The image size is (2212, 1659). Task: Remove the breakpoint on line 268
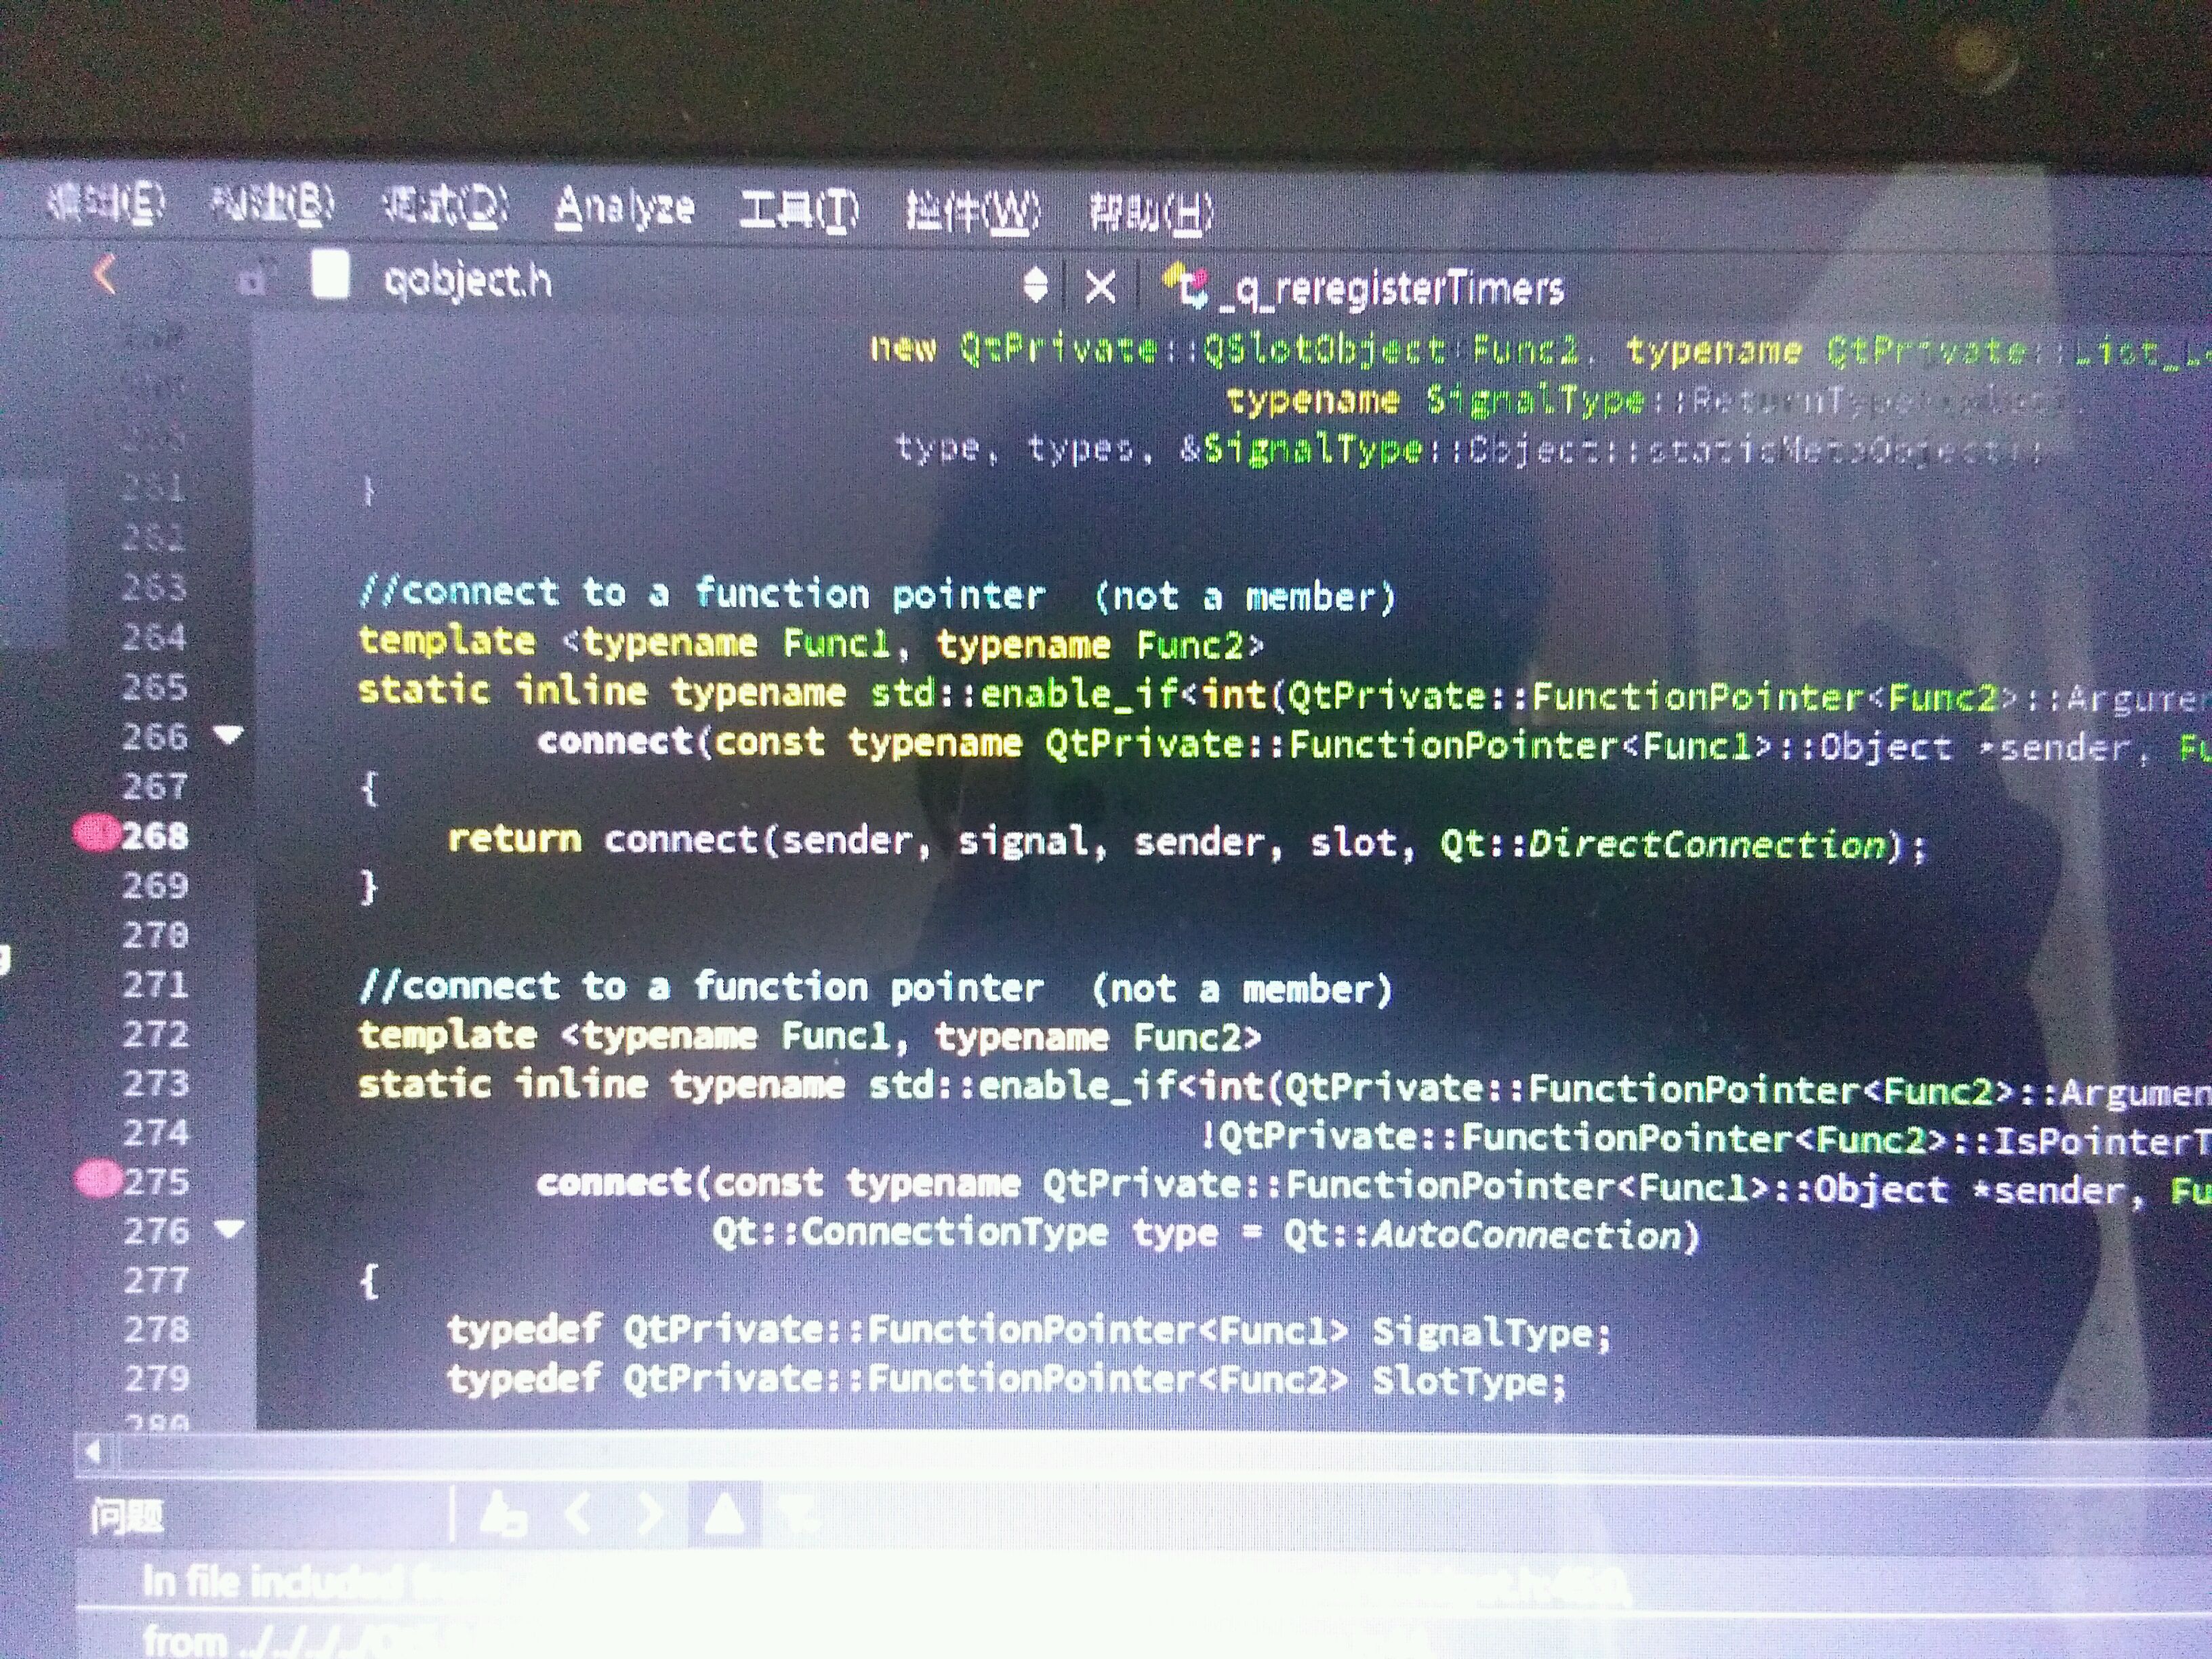pos(97,833)
